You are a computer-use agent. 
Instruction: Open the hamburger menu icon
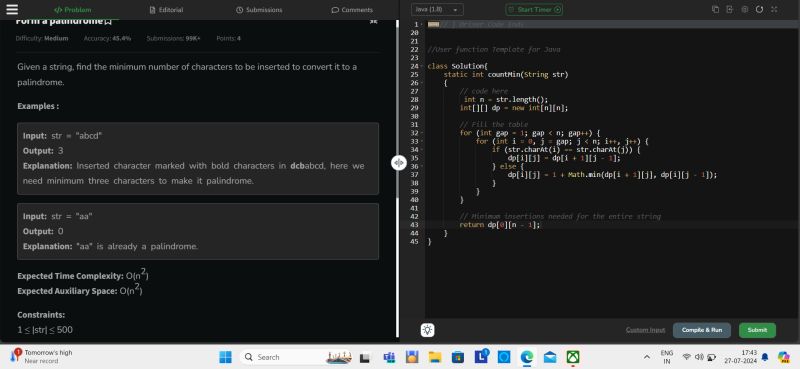click(x=11, y=10)
